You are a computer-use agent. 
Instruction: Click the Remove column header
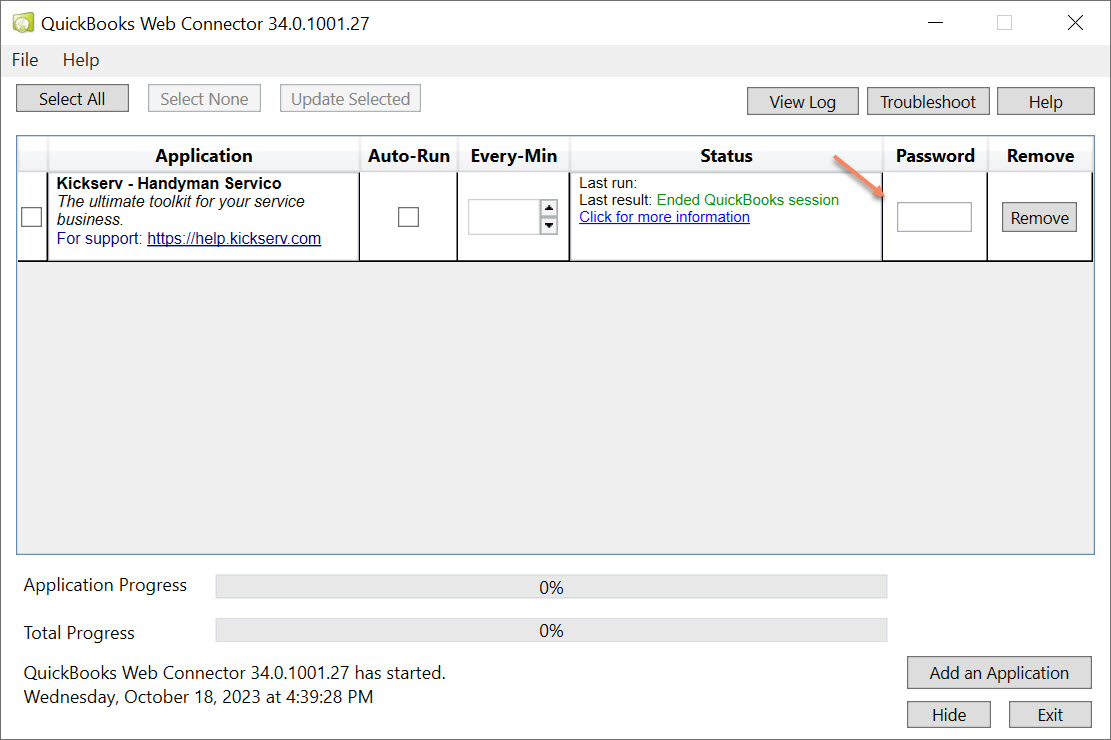click(1040, 156)
